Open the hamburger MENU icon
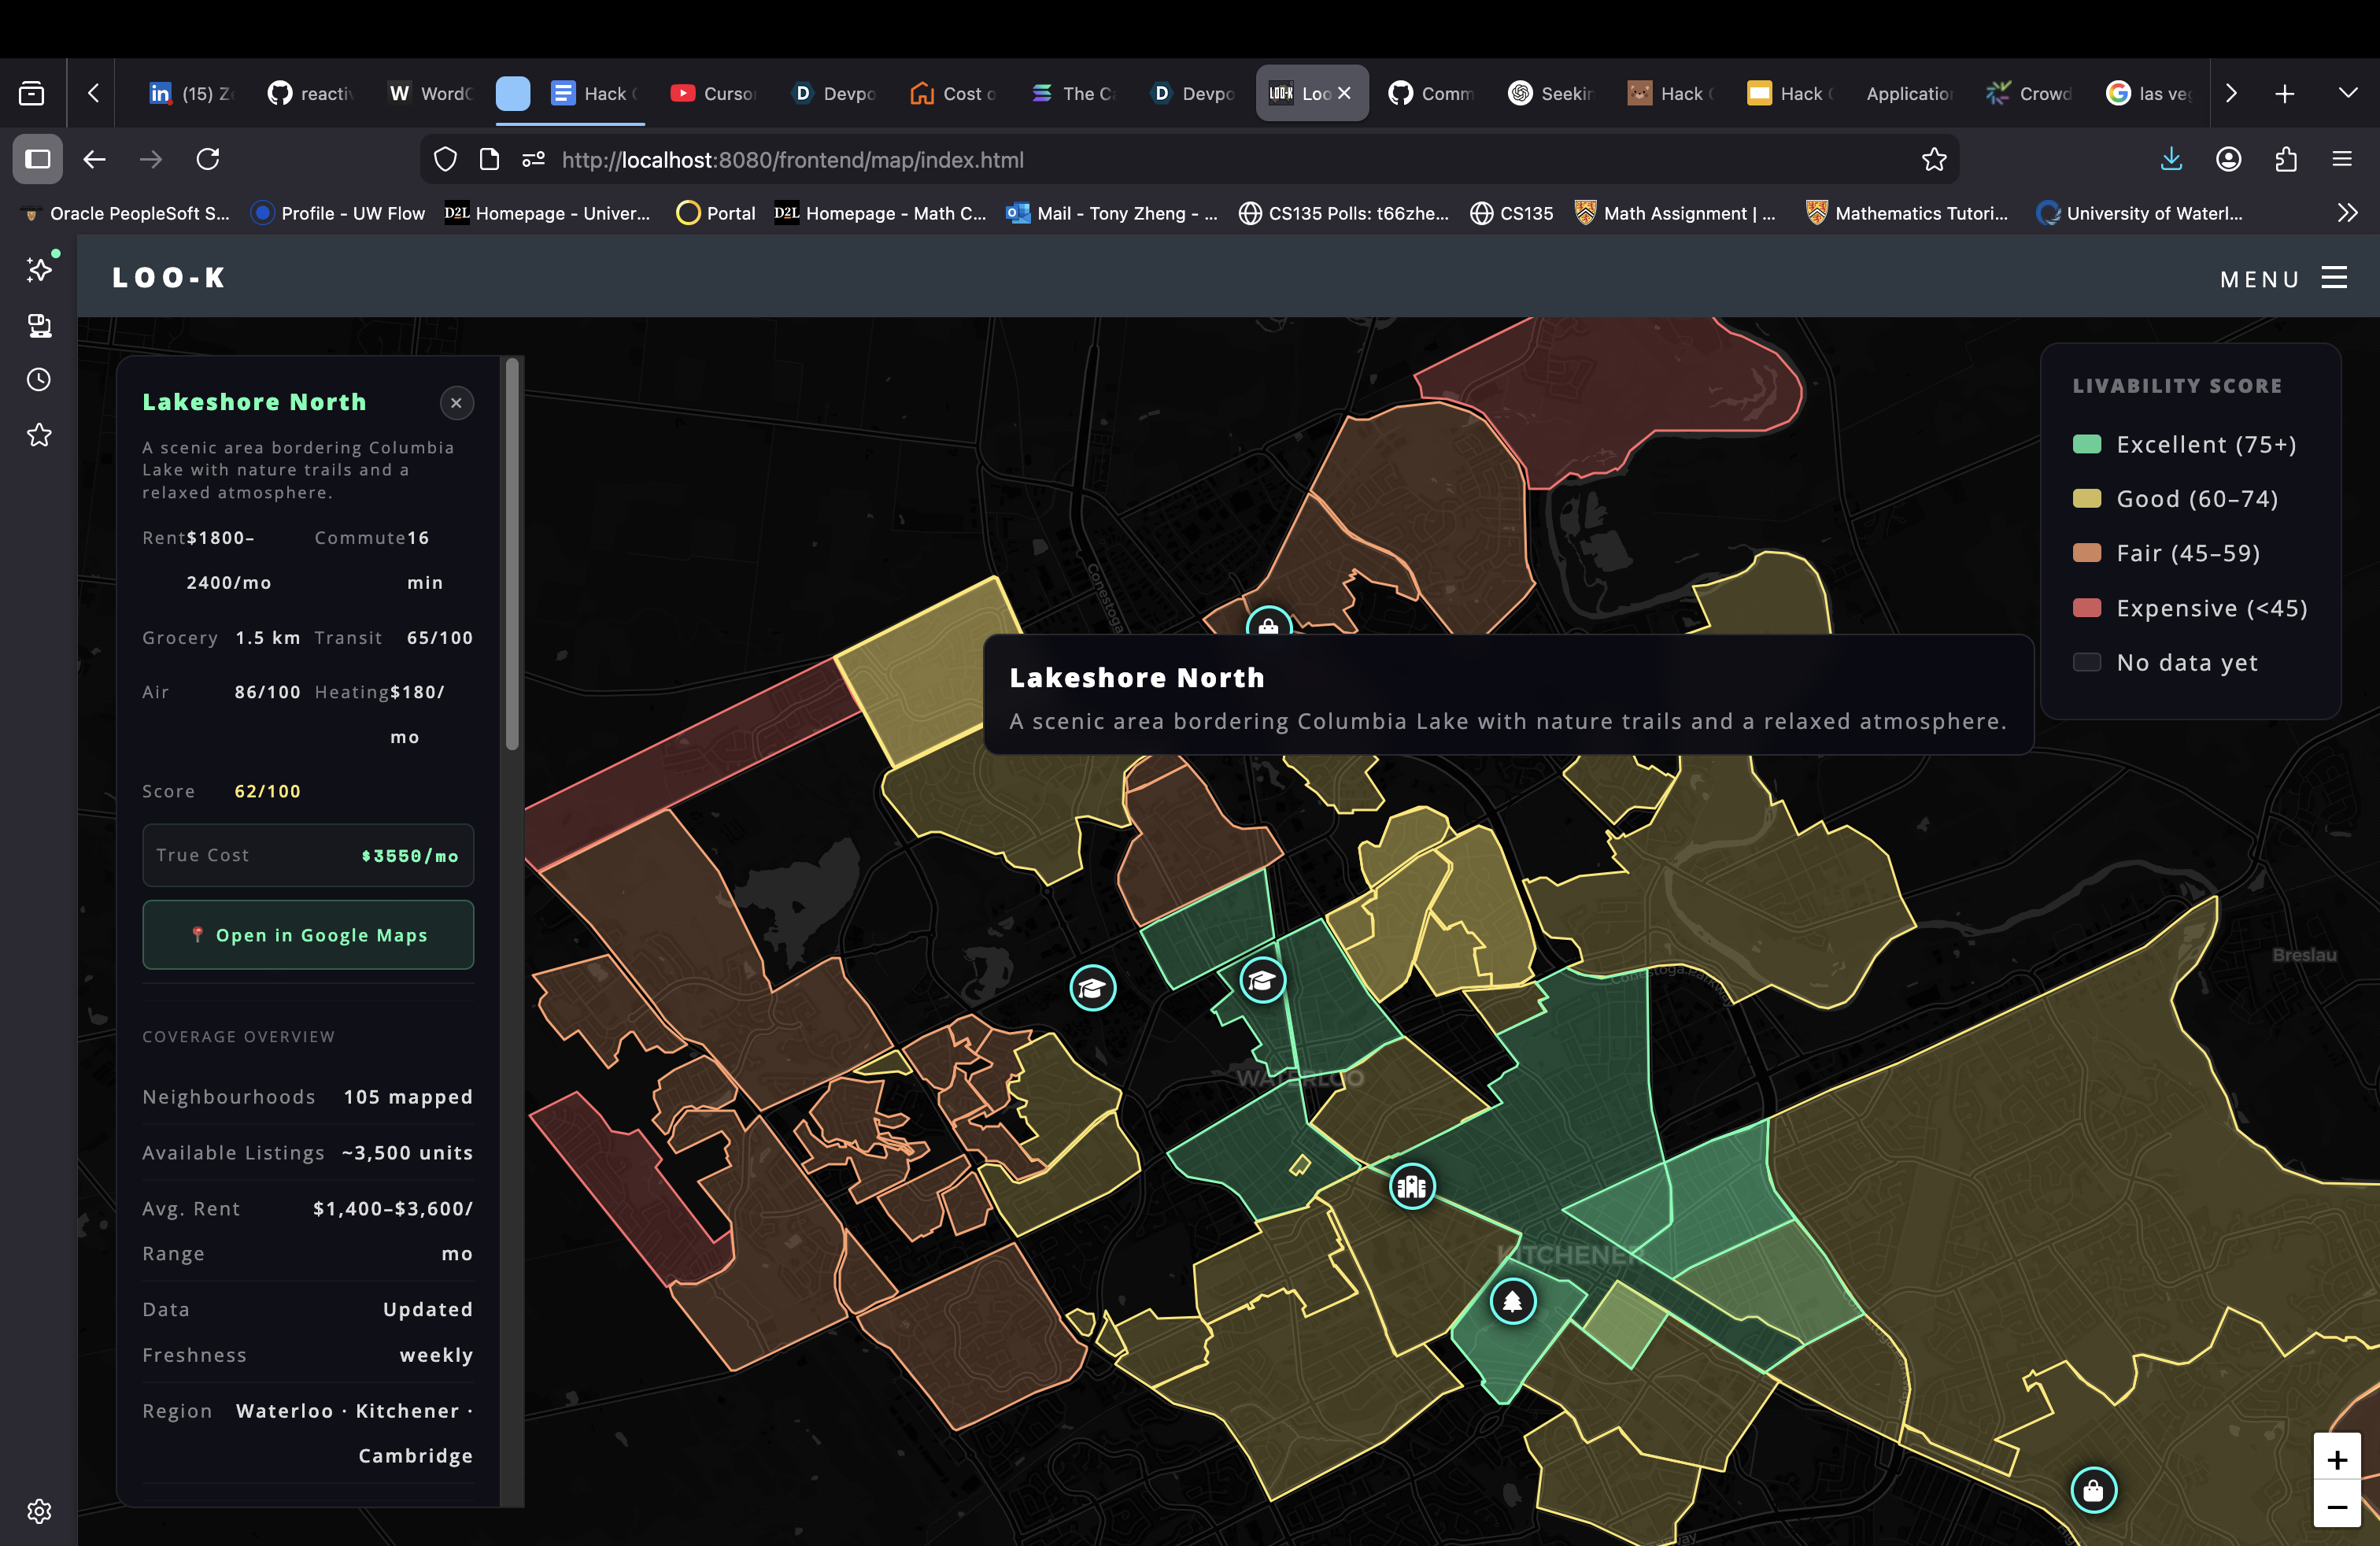Screen dimensions: 2380x1546 tap(2334, 278)
